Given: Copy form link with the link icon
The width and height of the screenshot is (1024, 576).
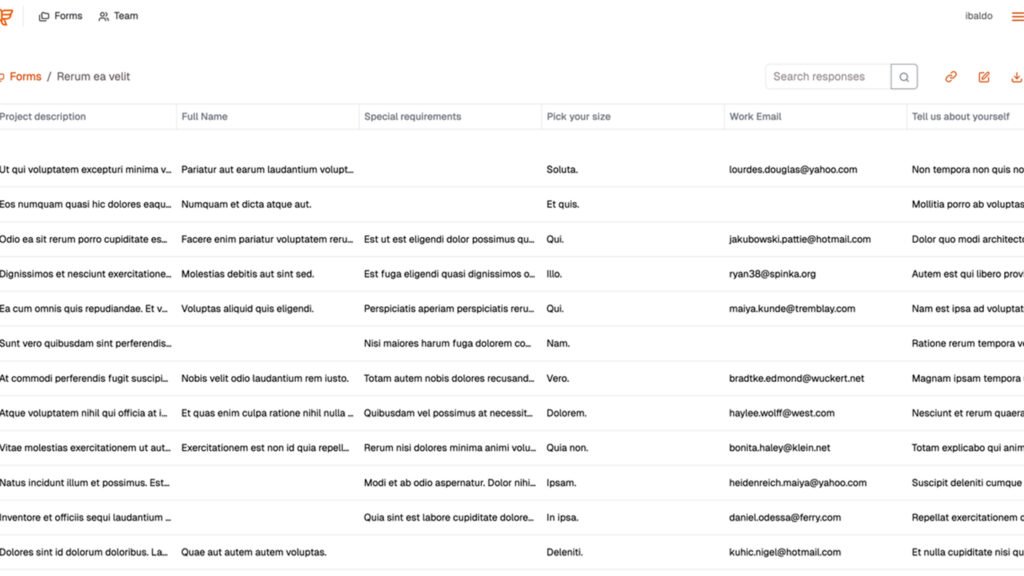Looking at the screenshot, I should point(951,77).
